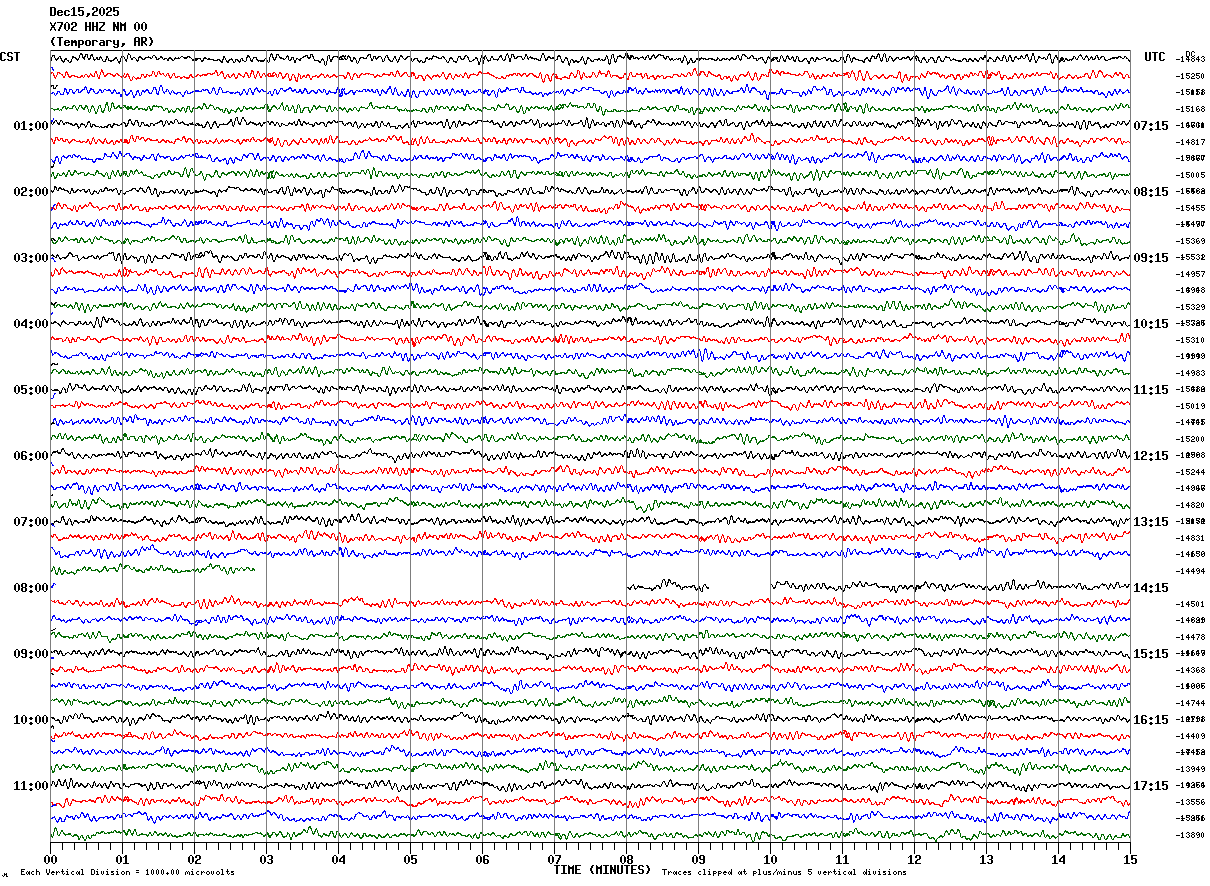Select minute tick 08 on the time axis
Screen dimensions: 1210x886
pyautogui.click(x=626, y=859)
